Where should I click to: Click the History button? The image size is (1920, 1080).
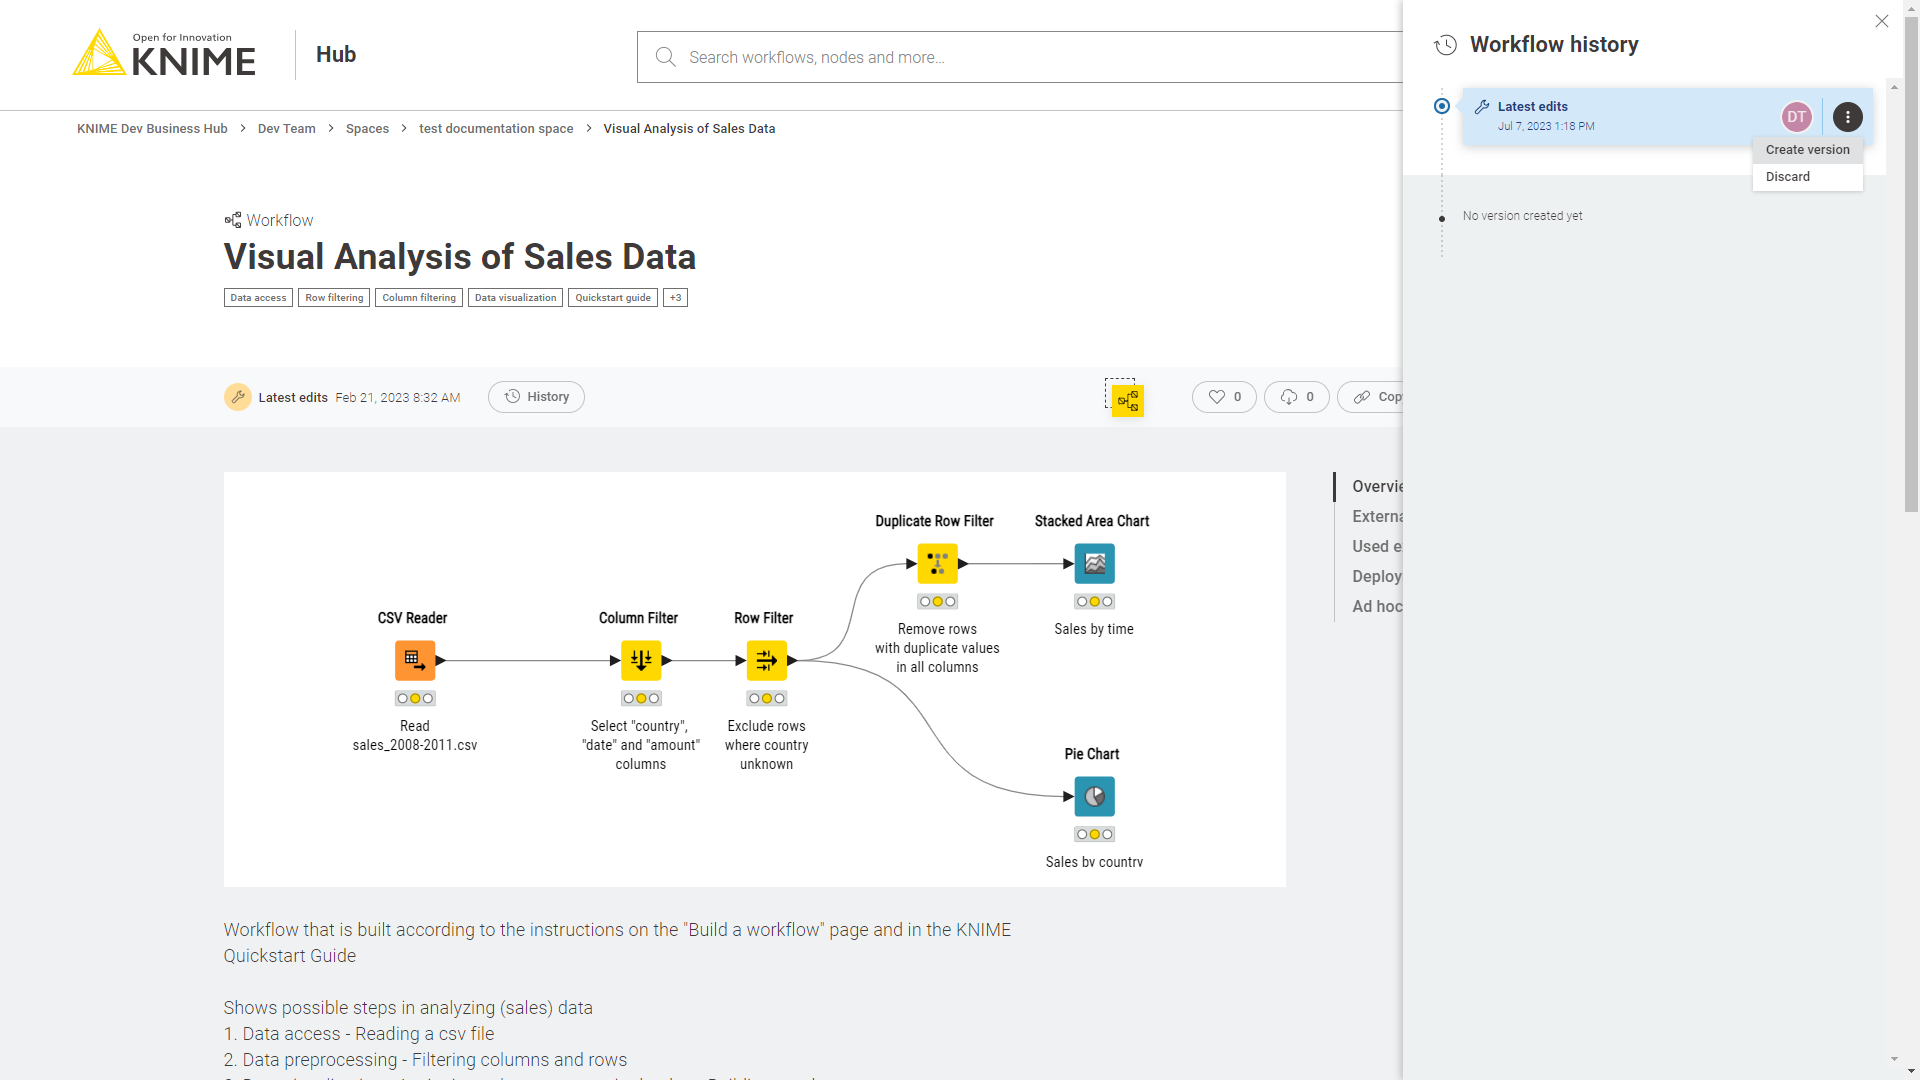(x=536, y=396)
